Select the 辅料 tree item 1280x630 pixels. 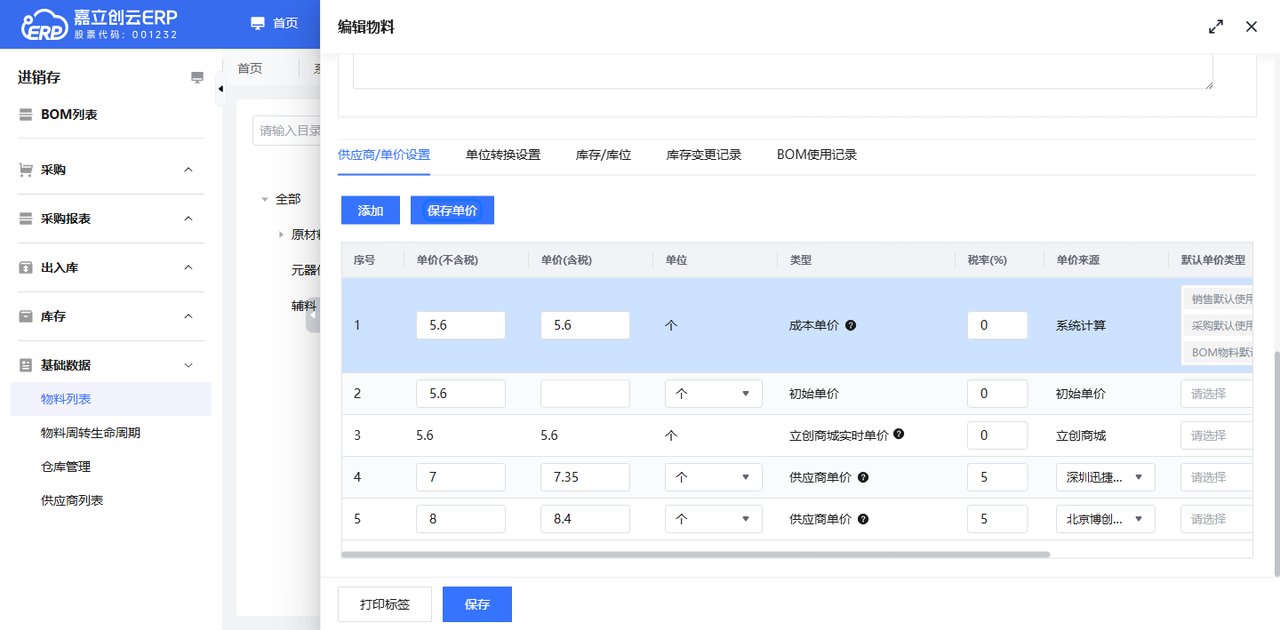(304, 306)
